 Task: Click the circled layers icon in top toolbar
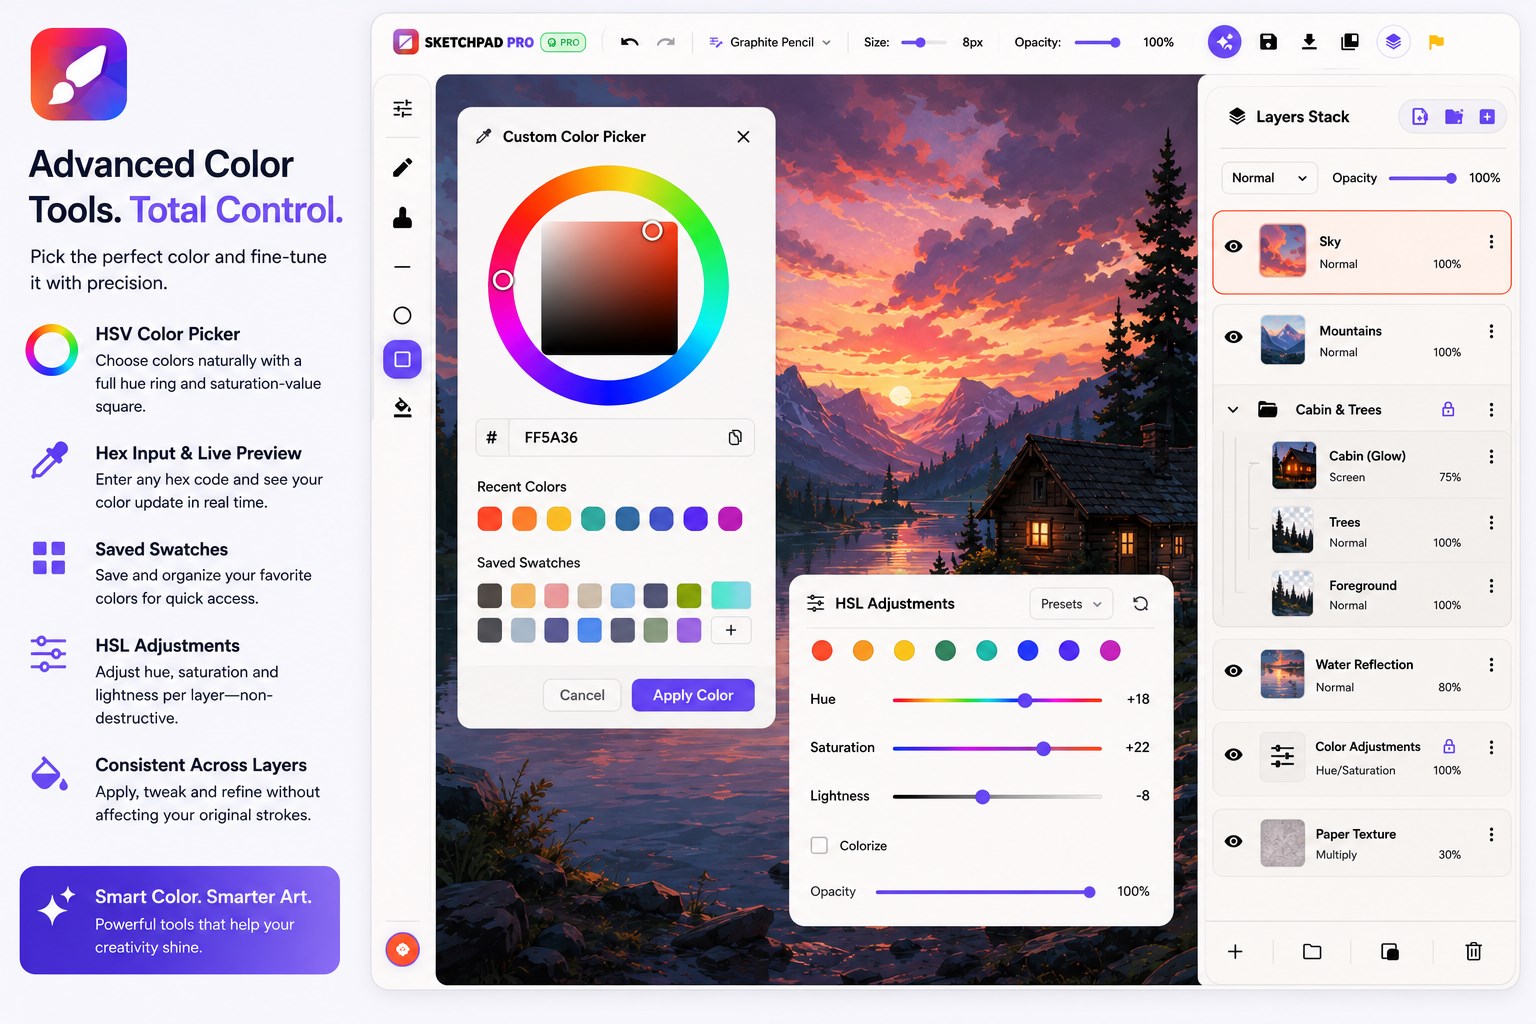(1393, 42)
